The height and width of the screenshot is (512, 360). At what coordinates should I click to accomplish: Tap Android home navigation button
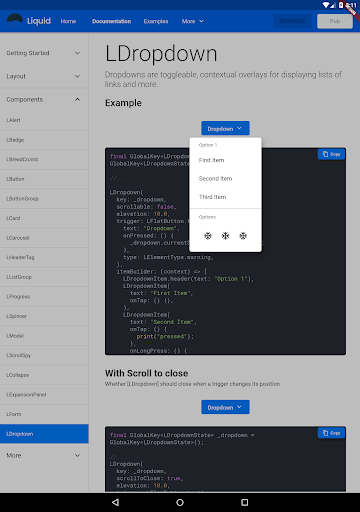click(x=180, y=502)
